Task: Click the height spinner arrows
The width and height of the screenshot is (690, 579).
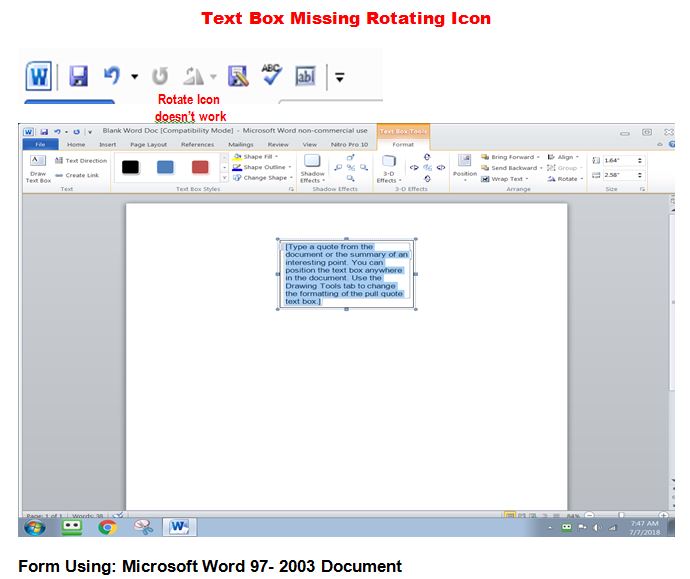Action: [640, 161]
